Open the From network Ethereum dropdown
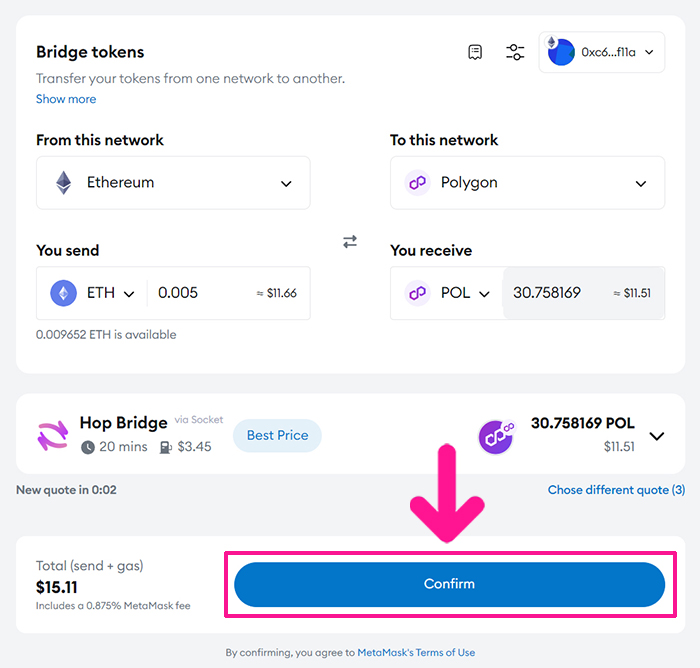 [173, 183]
